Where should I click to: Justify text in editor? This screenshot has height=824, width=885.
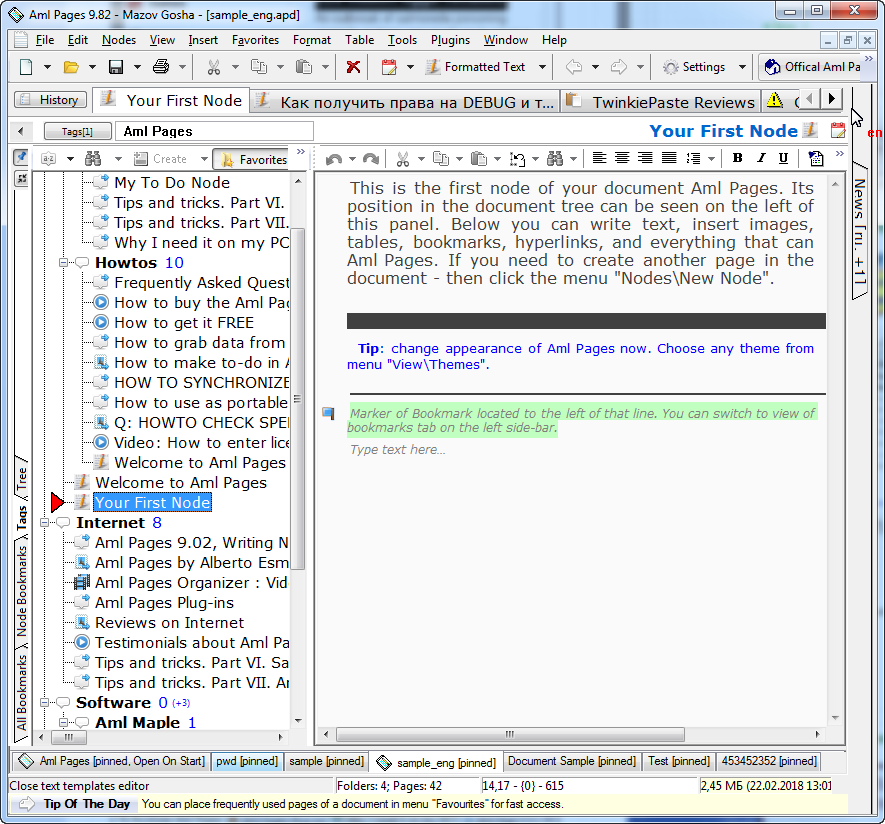(x=669, y=158)
